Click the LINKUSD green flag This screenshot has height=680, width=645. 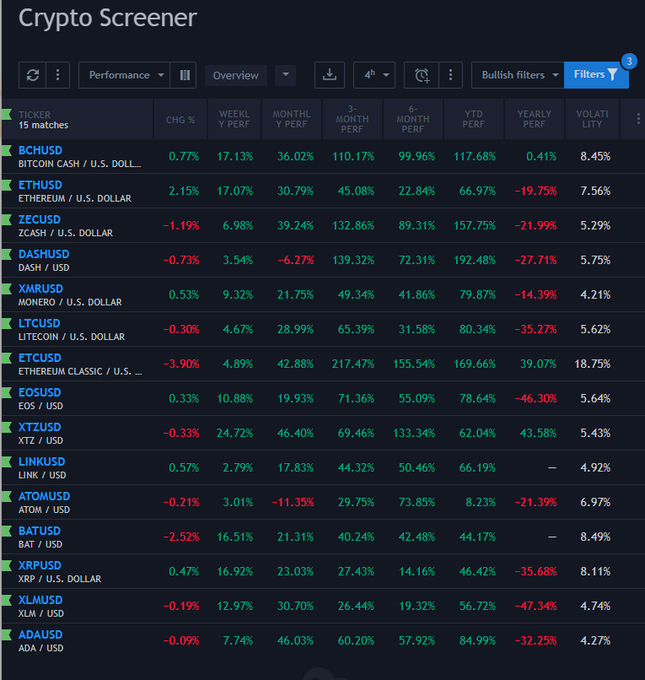(x=7, y=462)
